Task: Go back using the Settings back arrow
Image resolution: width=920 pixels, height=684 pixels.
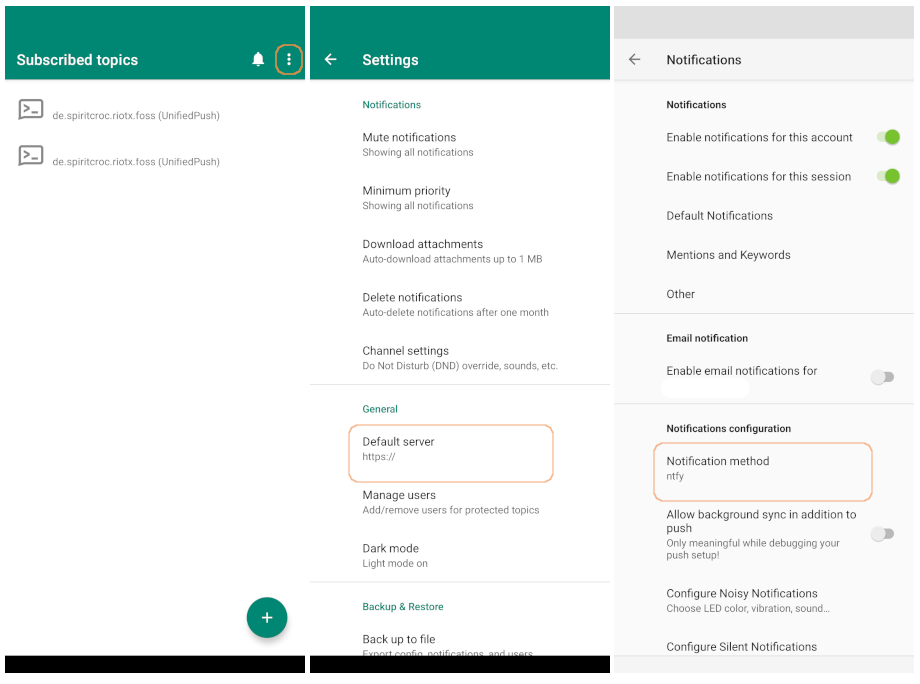Action: [331, 60]
